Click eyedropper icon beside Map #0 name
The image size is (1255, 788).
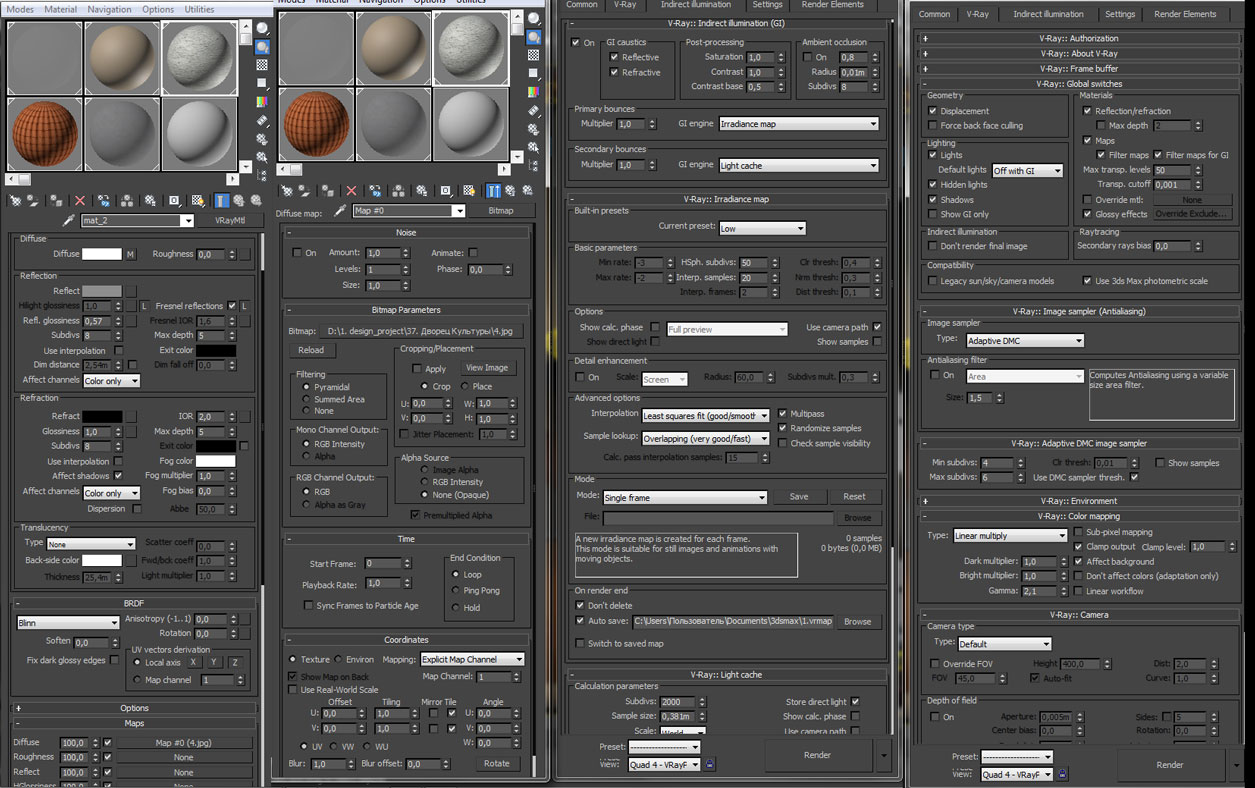tap(340, 211)
